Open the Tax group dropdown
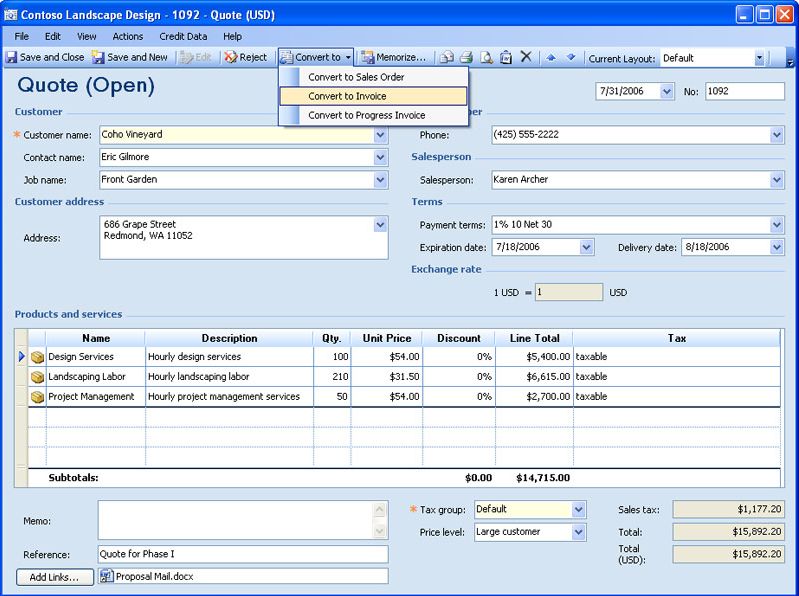 (x=578, y=509)
